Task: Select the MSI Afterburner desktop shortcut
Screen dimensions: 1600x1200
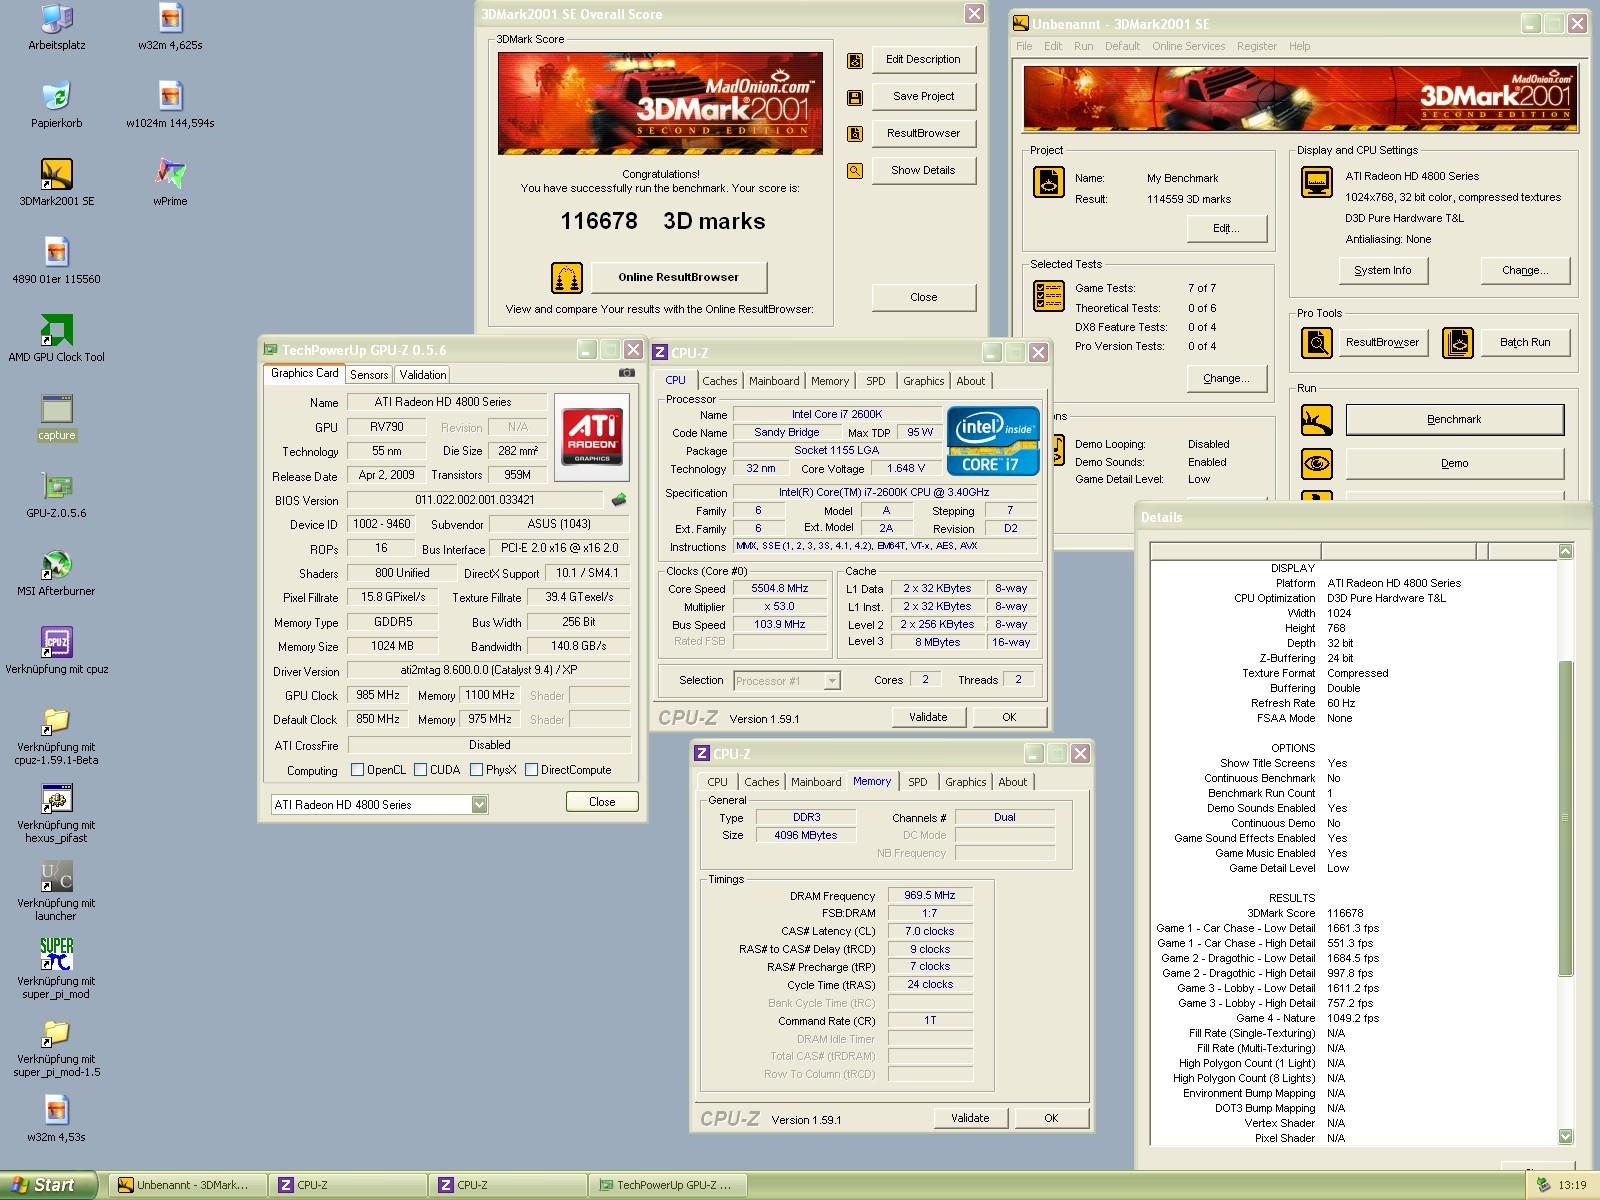Action: click(57, 574)
